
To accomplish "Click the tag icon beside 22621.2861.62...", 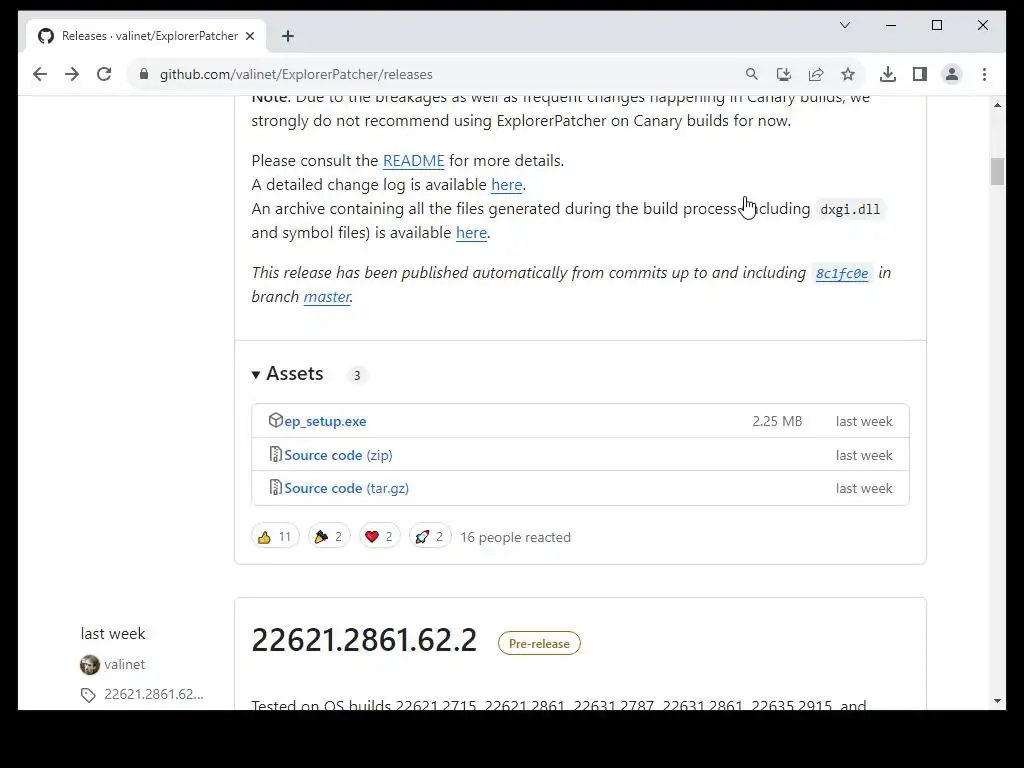I will [88, 696].
